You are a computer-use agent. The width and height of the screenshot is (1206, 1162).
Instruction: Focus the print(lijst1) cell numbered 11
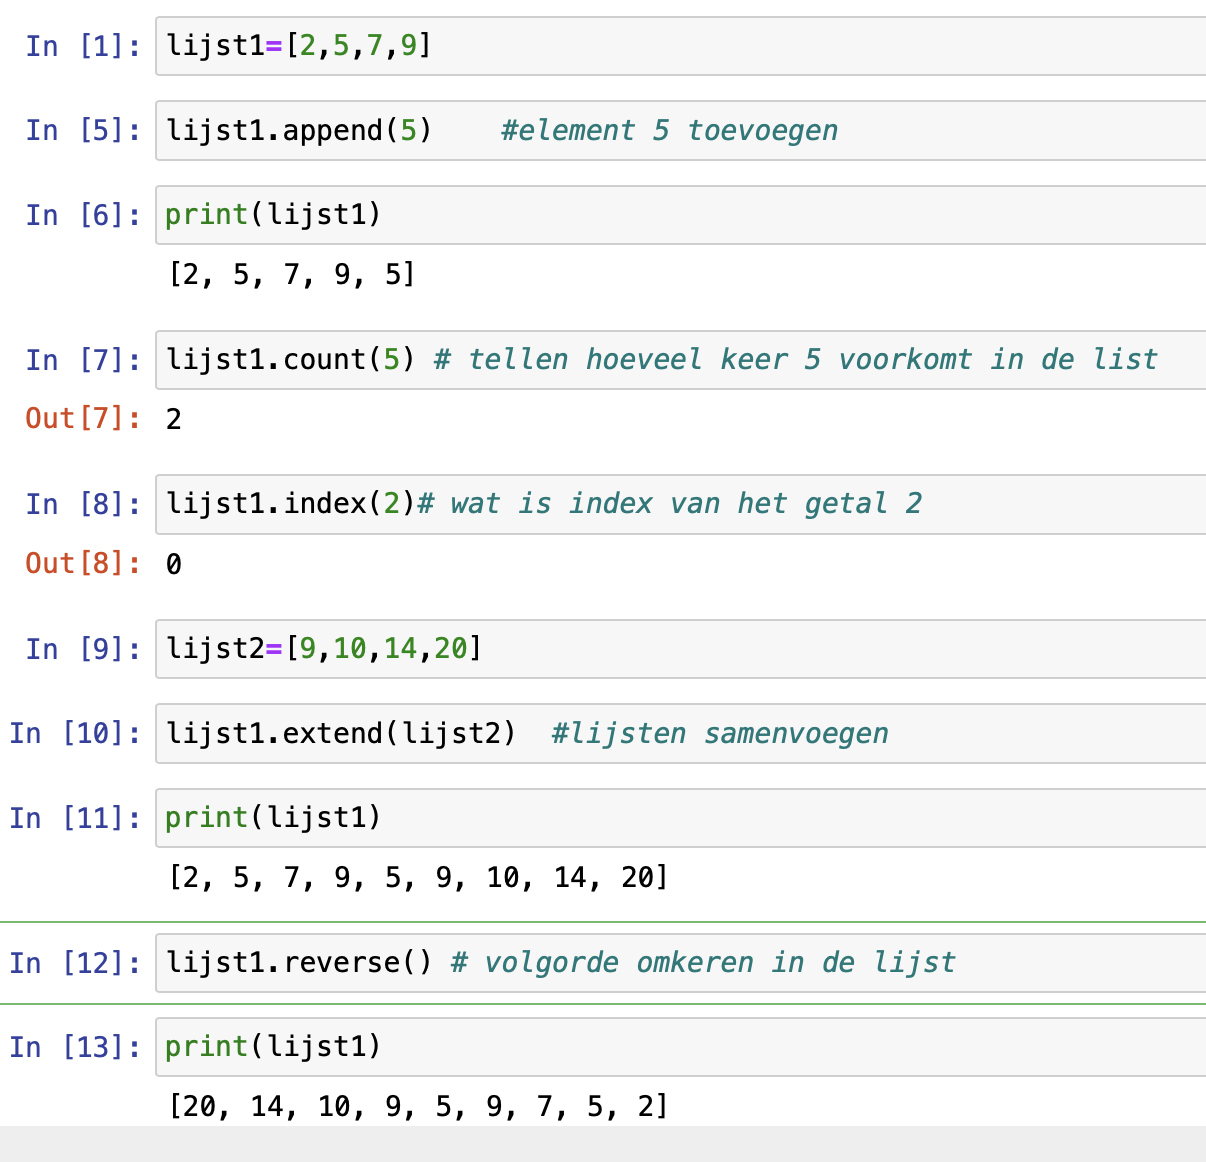680,818
